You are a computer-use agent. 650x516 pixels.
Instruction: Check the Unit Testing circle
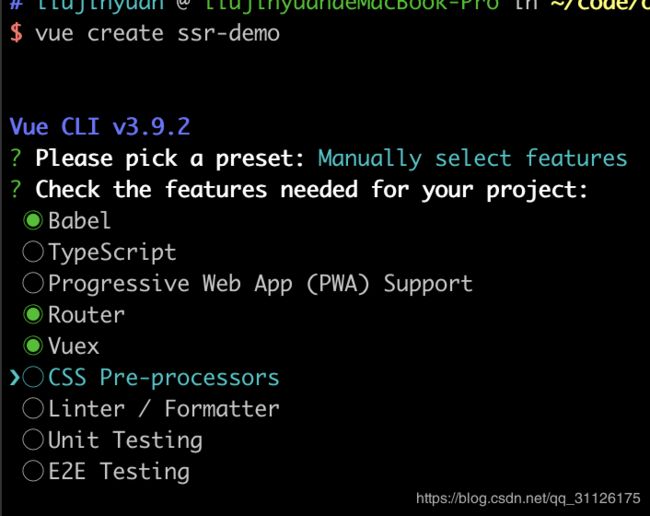(x=33, y=440)
